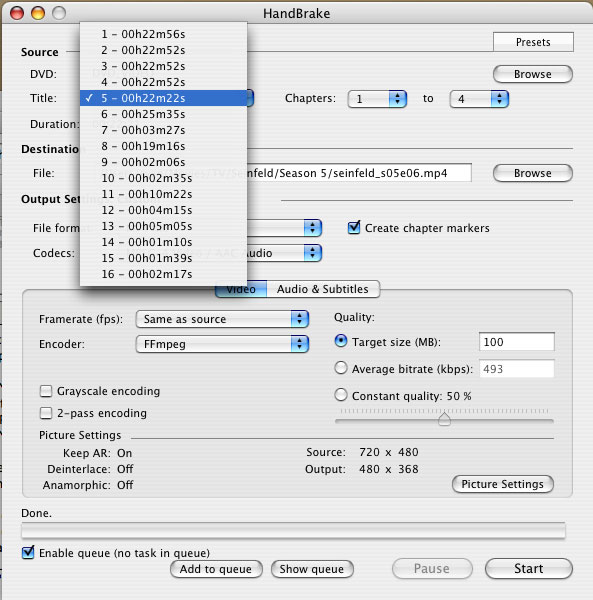Choose title 11 – 00h10m22s
593x600 pixels.
(x=163, y=194)
